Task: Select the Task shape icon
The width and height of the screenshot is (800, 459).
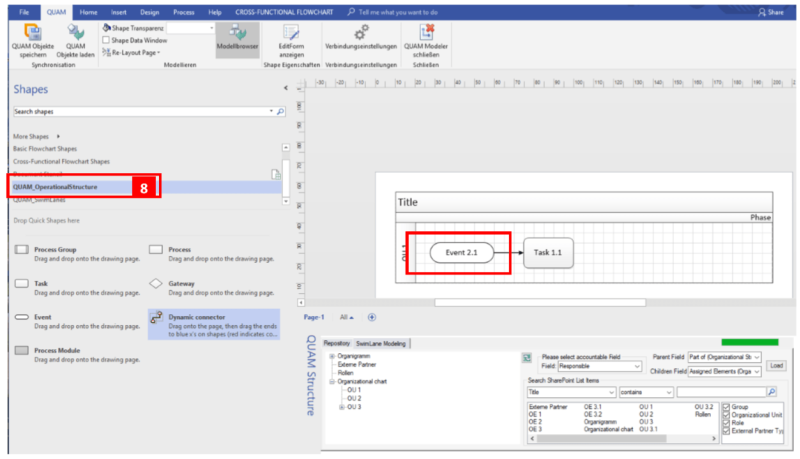Action: [21, 284]
